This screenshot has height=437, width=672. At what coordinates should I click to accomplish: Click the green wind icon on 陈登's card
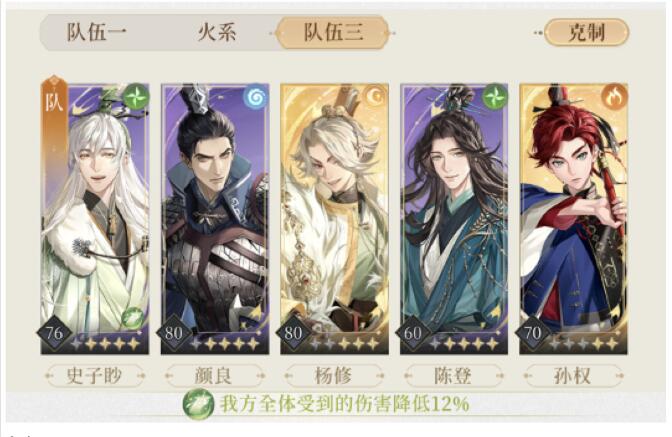(x=495, y=96)
